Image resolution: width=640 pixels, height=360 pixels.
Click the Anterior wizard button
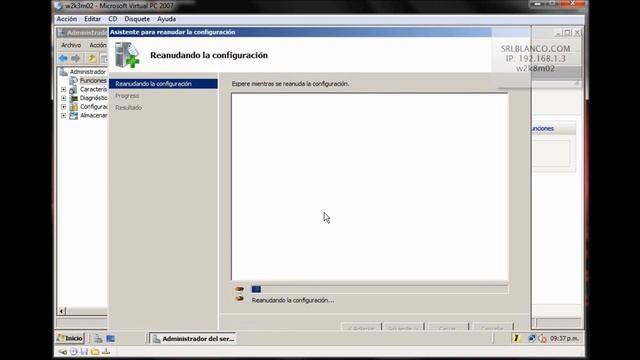point(361,327)
